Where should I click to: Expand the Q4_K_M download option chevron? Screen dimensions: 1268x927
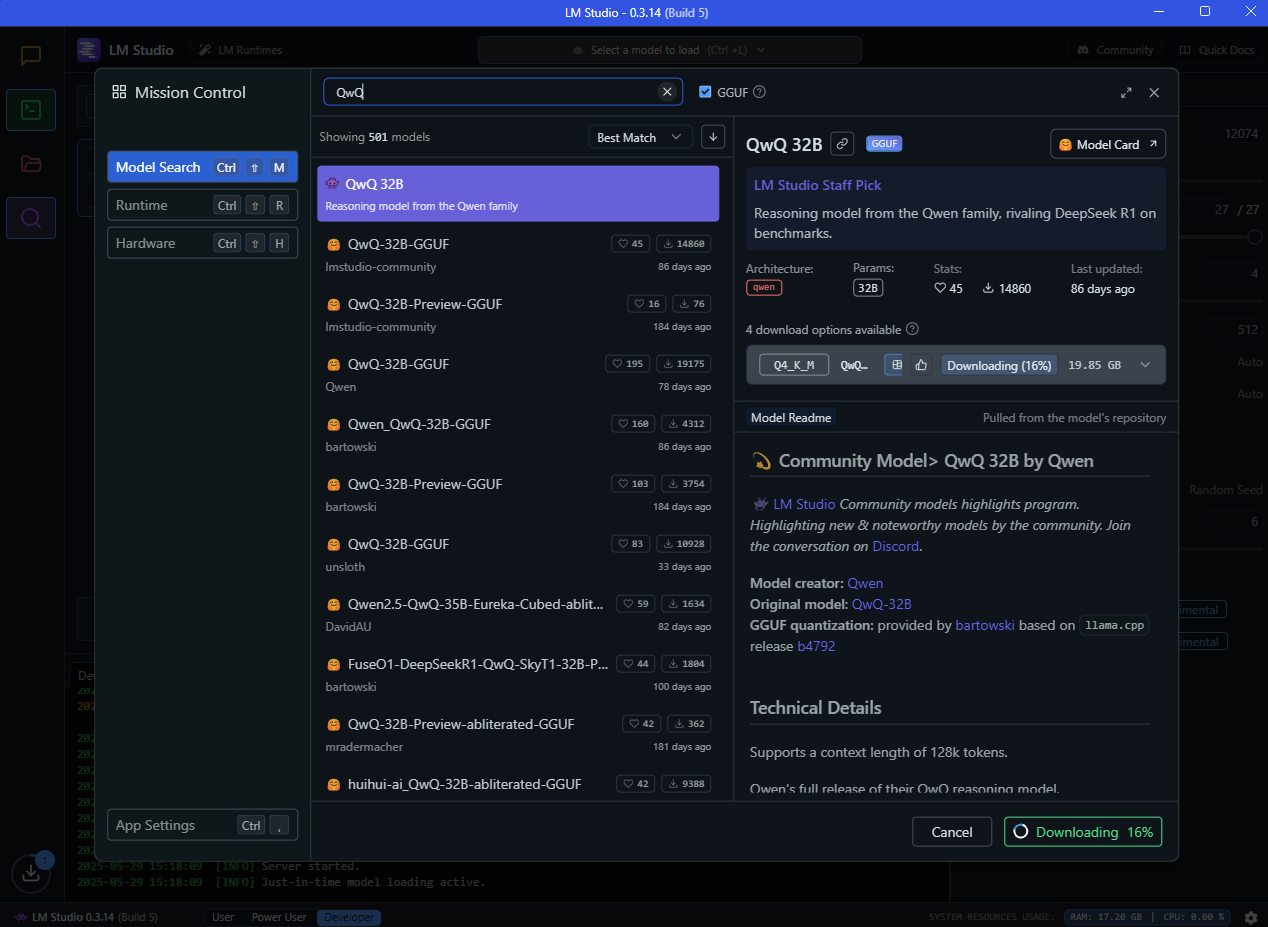(1146, 365)
